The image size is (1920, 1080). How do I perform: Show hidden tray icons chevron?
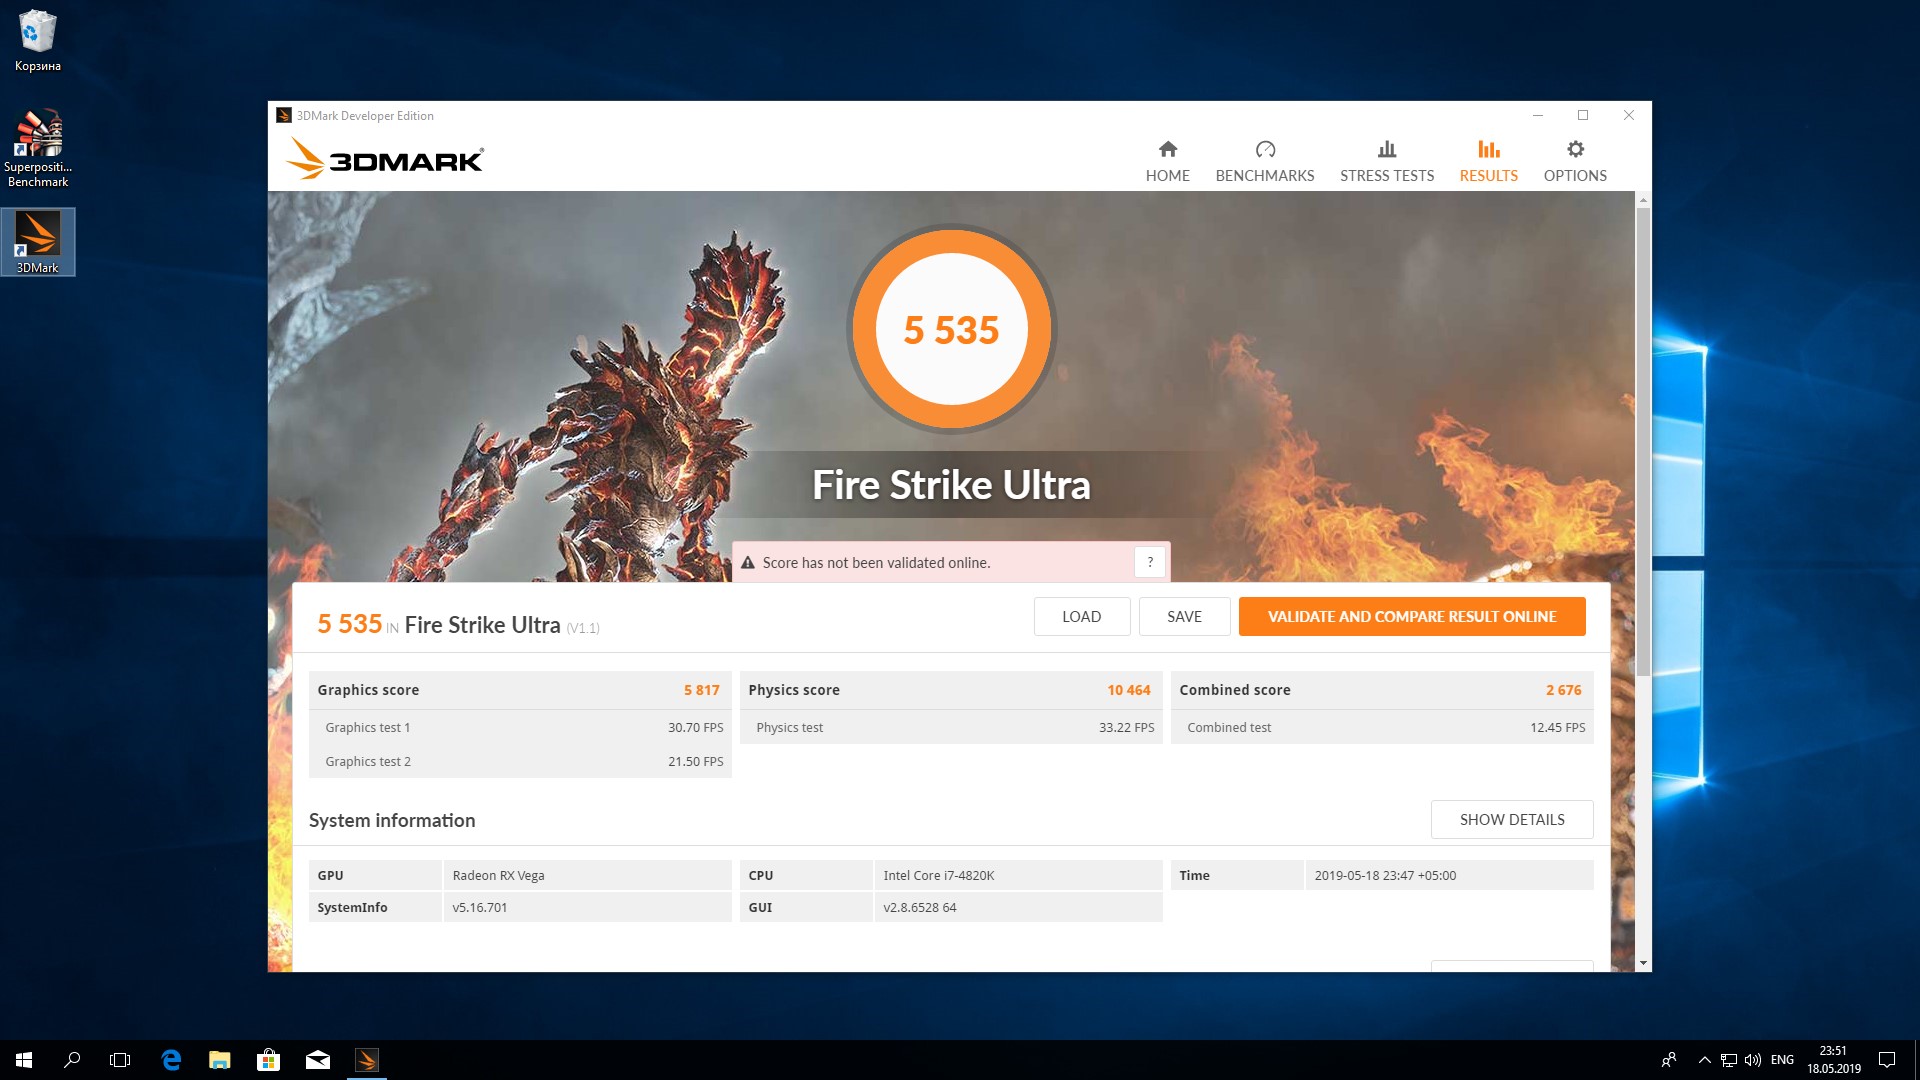(x=1704, y=1060)
